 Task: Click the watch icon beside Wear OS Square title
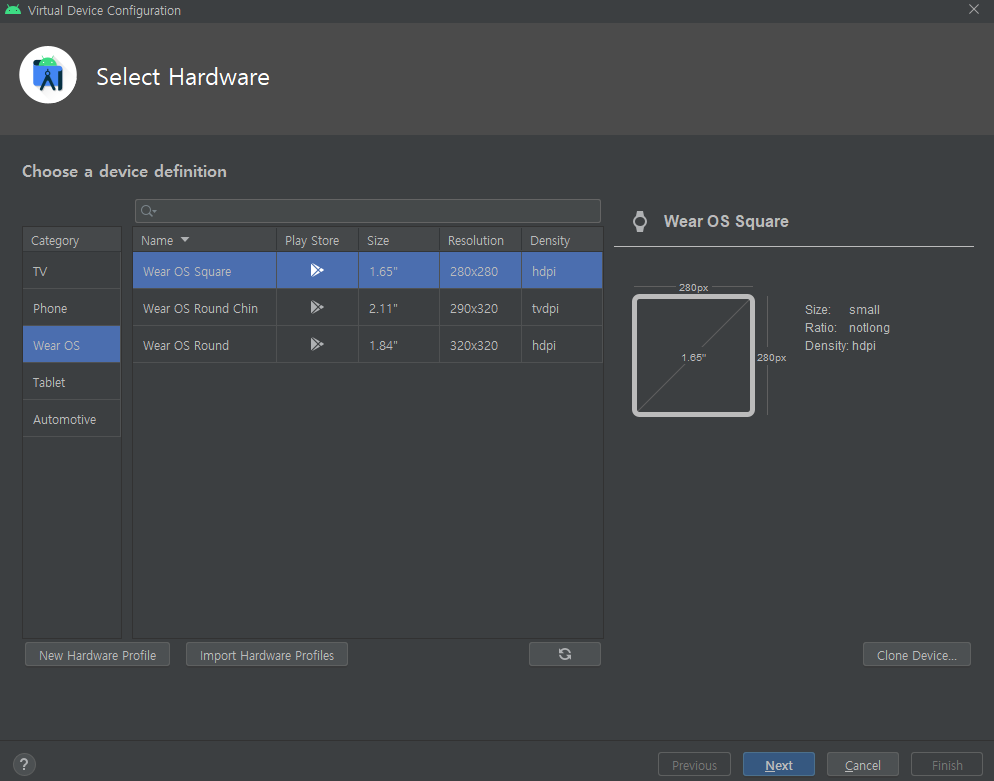point(640,221)
